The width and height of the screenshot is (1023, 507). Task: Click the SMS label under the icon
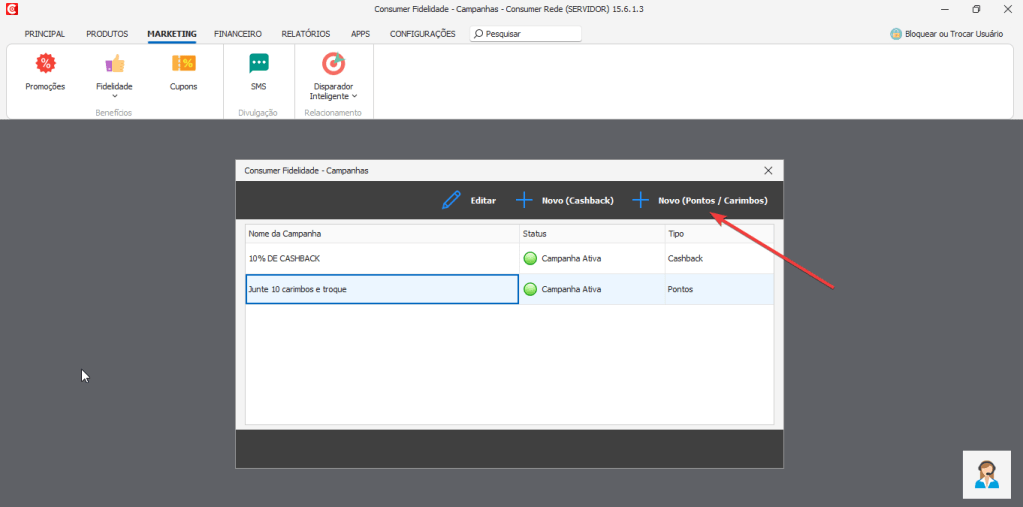click(258, 86)
